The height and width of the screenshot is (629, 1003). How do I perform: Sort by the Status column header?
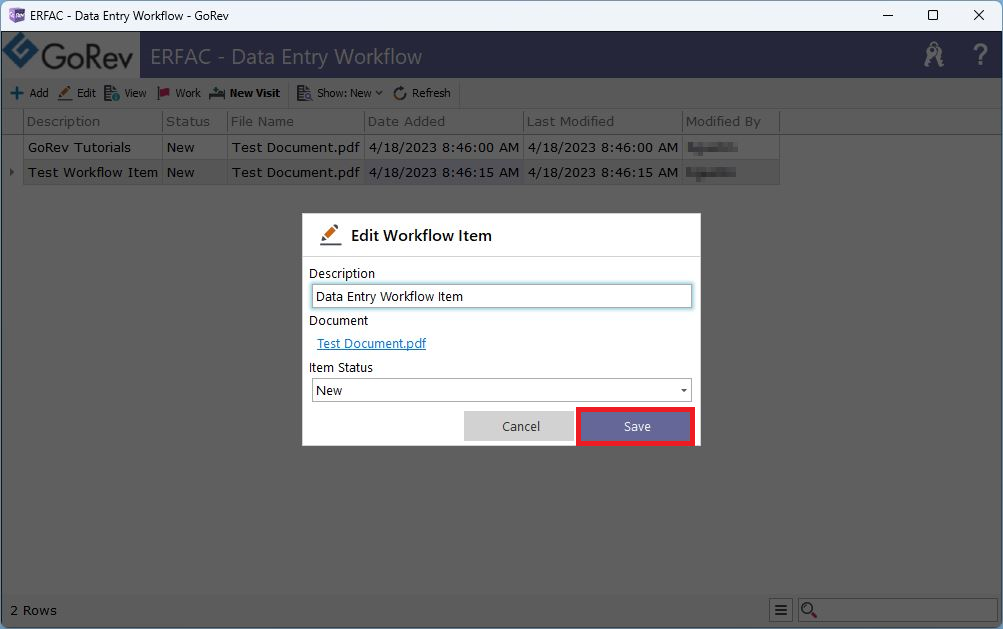[x=195, y=122]
